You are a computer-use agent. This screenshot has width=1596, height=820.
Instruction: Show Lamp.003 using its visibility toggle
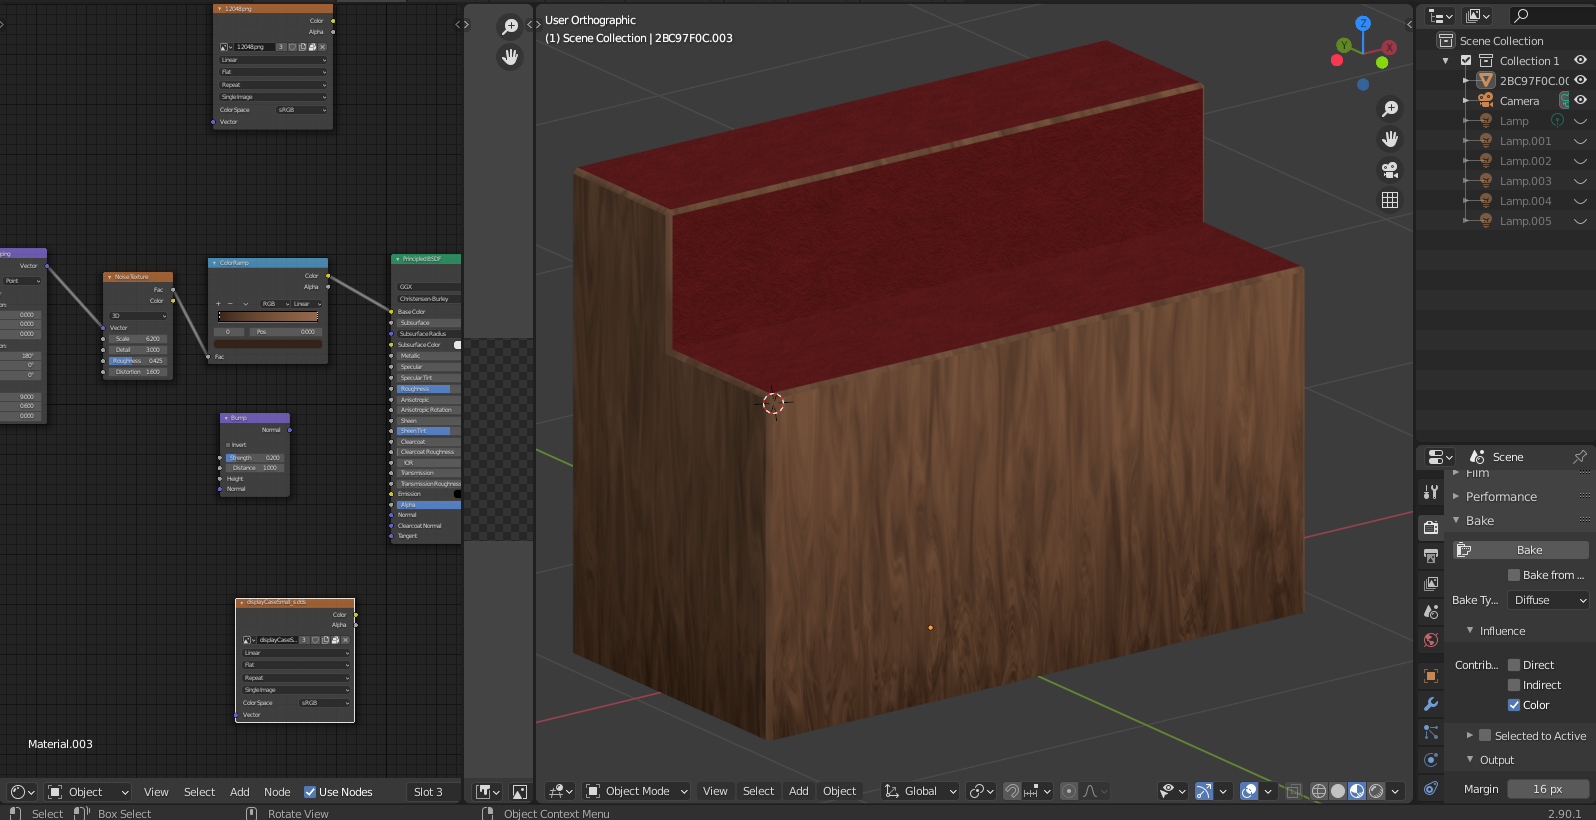pos(1580,181)
